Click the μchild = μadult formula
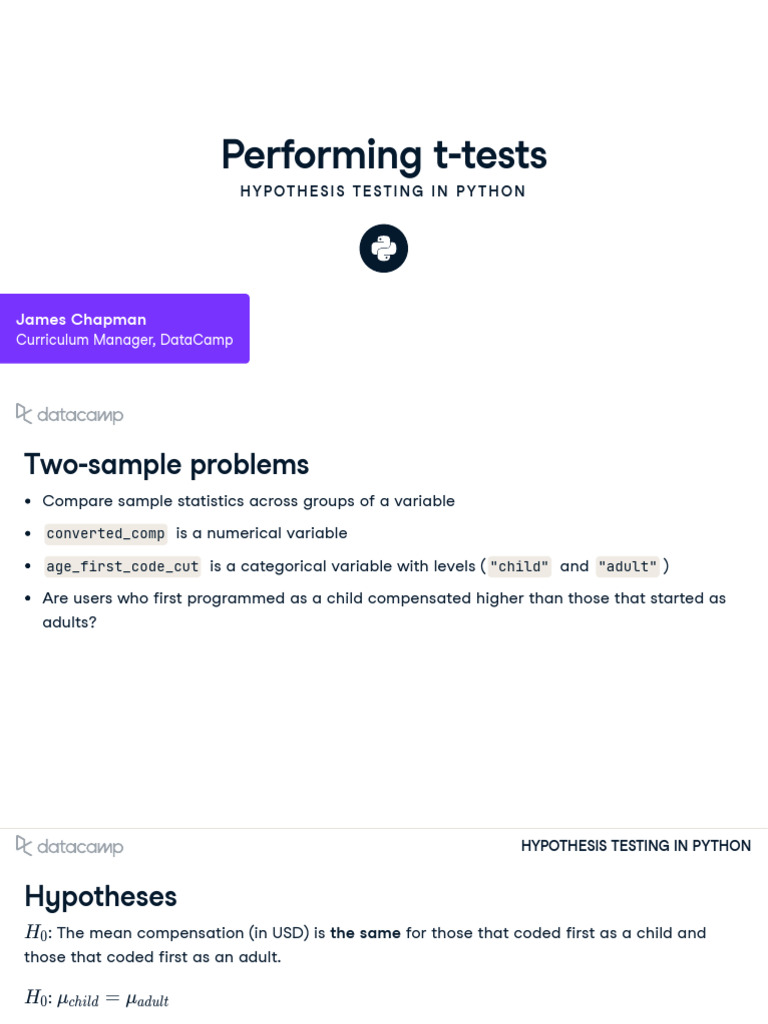The image size is (768, 1024). (x=119, y=998)
